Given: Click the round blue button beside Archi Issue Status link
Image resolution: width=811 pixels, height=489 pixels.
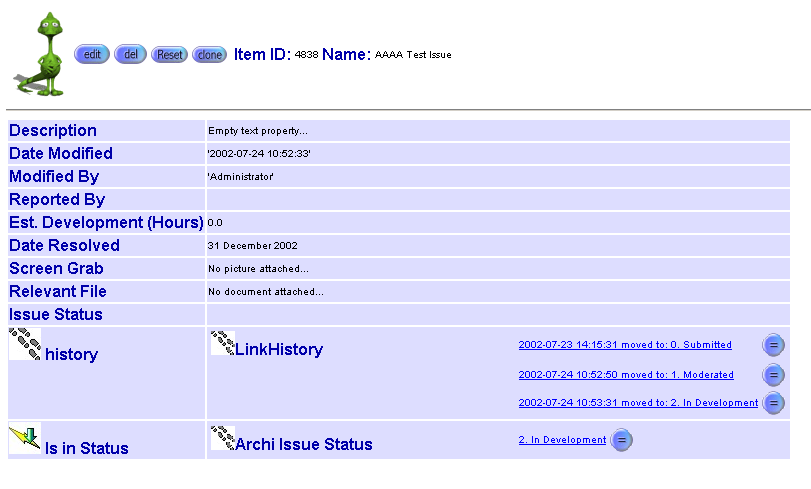Looking at the screenshot, I should [x=621, y=440].
